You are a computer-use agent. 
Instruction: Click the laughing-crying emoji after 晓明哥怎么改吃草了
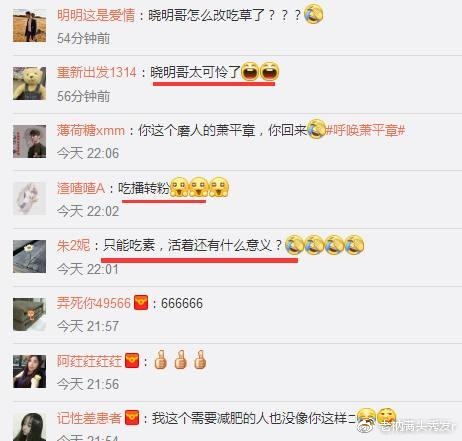click(x=314, y=15)
